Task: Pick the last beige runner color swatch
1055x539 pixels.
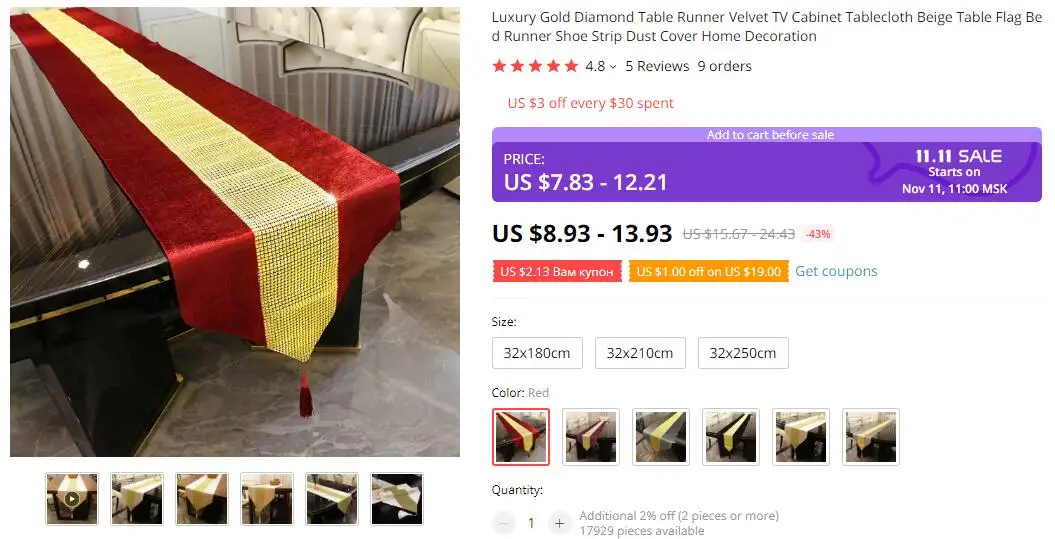Action: 871,437
